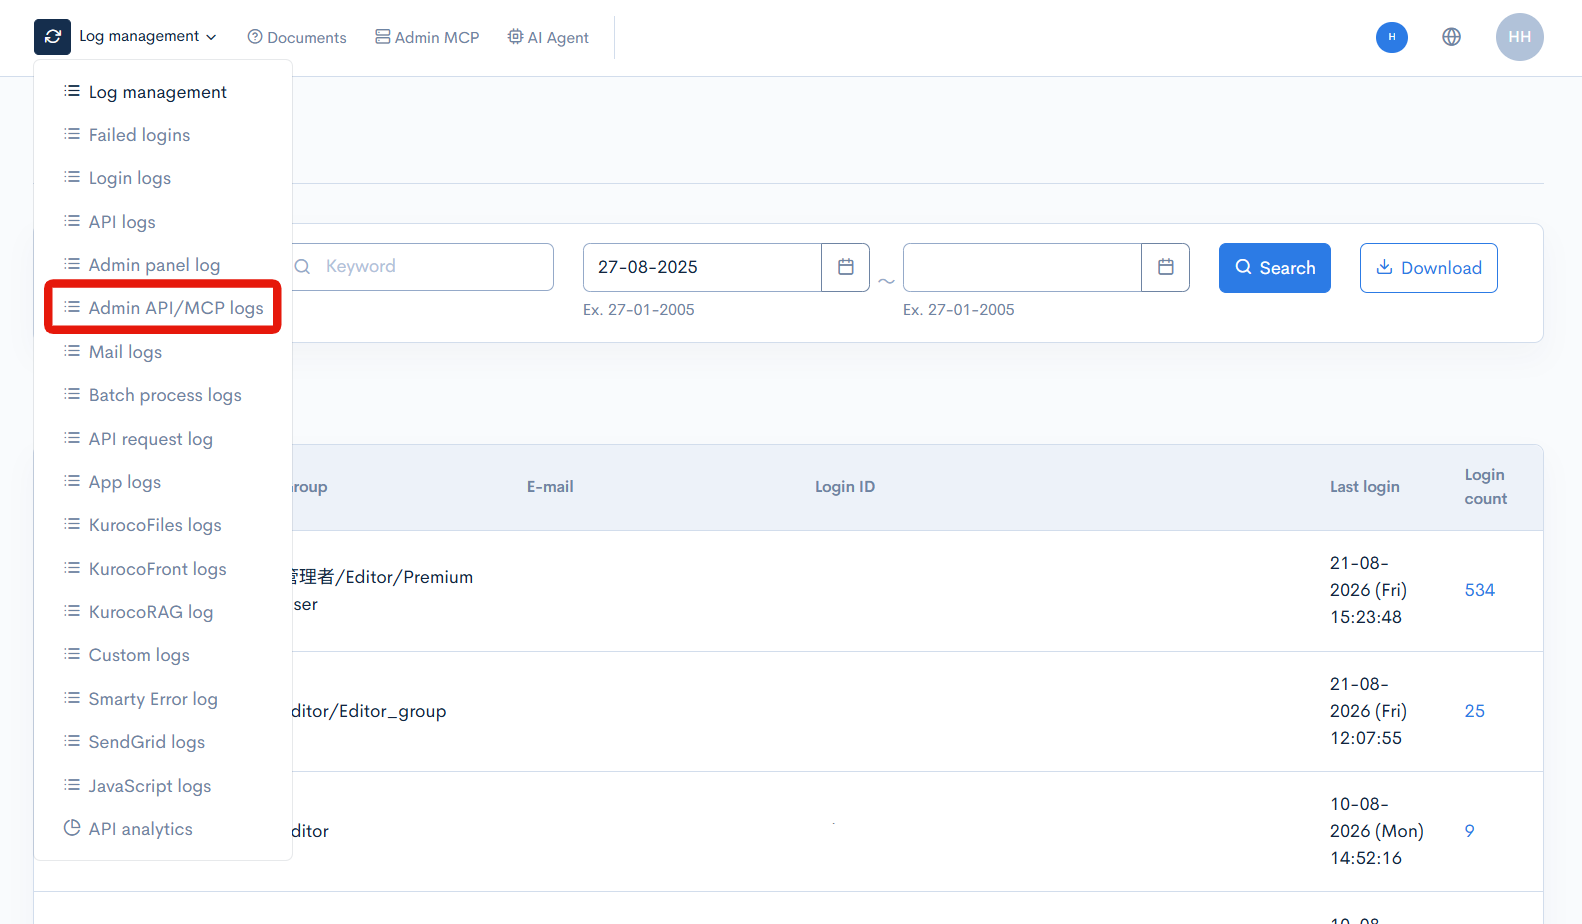Viewport: 1582px width, 924px height.
Task: Click the empty end date field
Action: (1022, 267)
